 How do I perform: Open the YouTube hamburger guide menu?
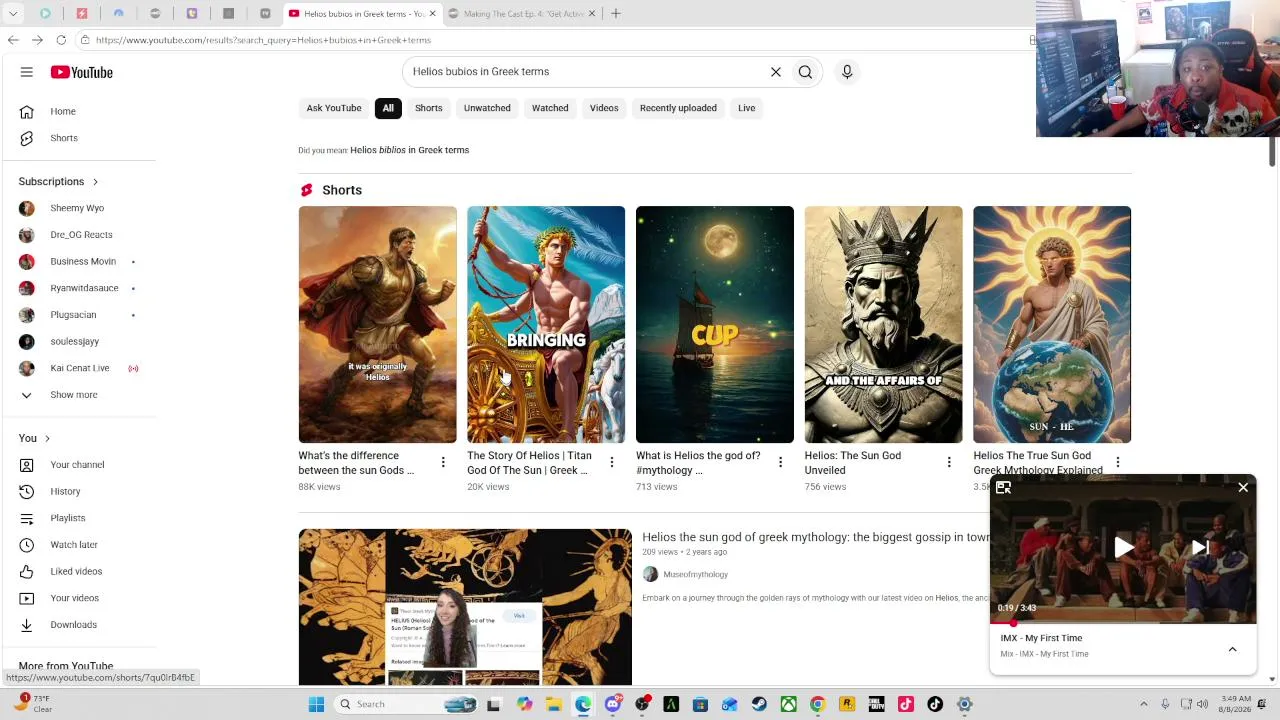(x=27, y=72)
